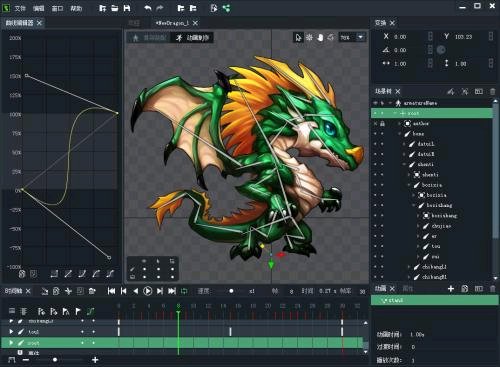
Task: Toggle the lock icon on the second tree row
Action: (x=382, y=124)
